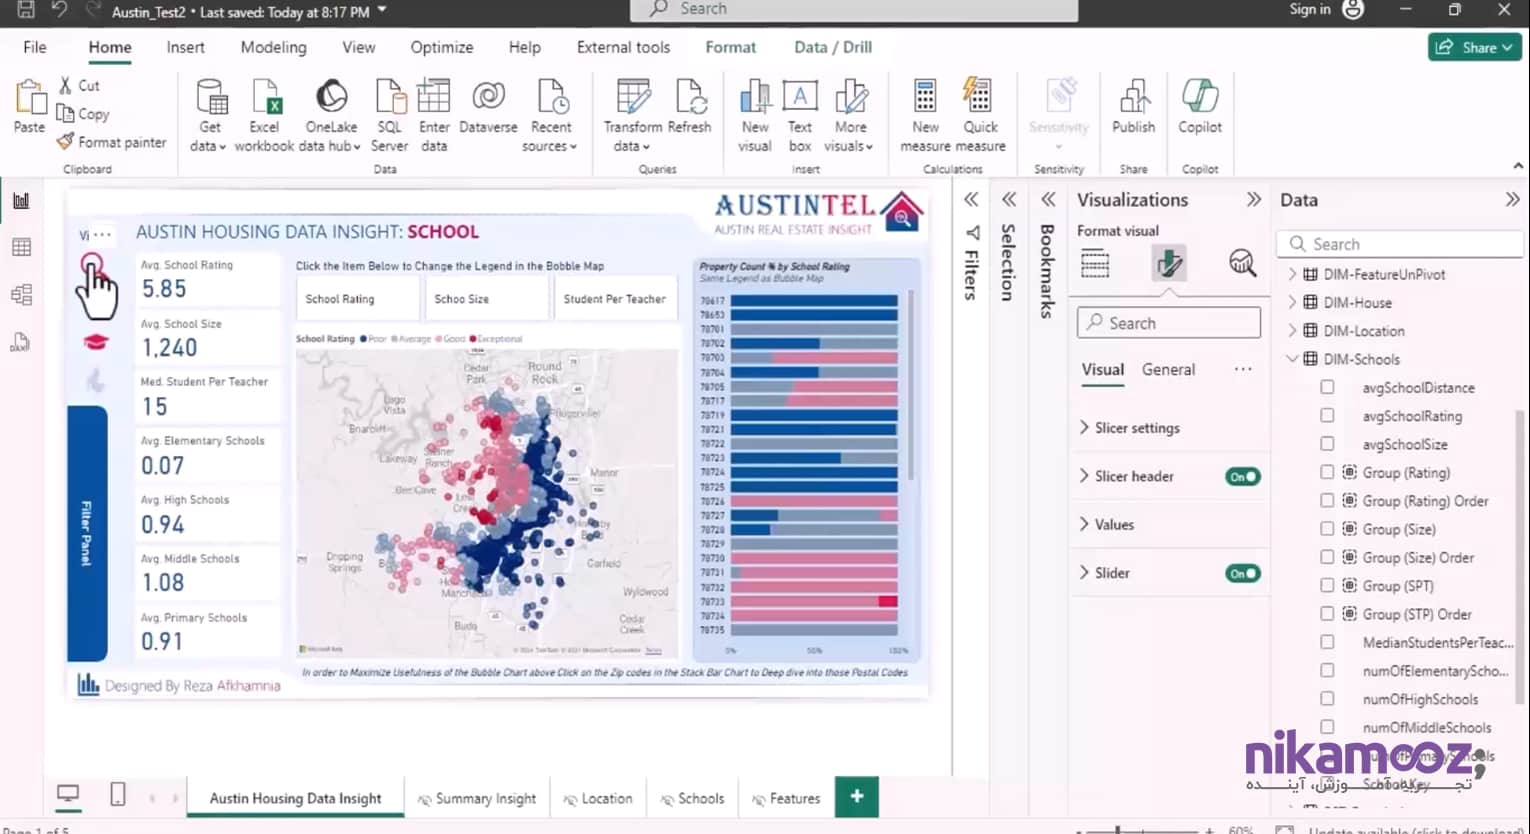The image size is (1530, 834).
Task: Click the Share button
Action: pos(1474,47)
